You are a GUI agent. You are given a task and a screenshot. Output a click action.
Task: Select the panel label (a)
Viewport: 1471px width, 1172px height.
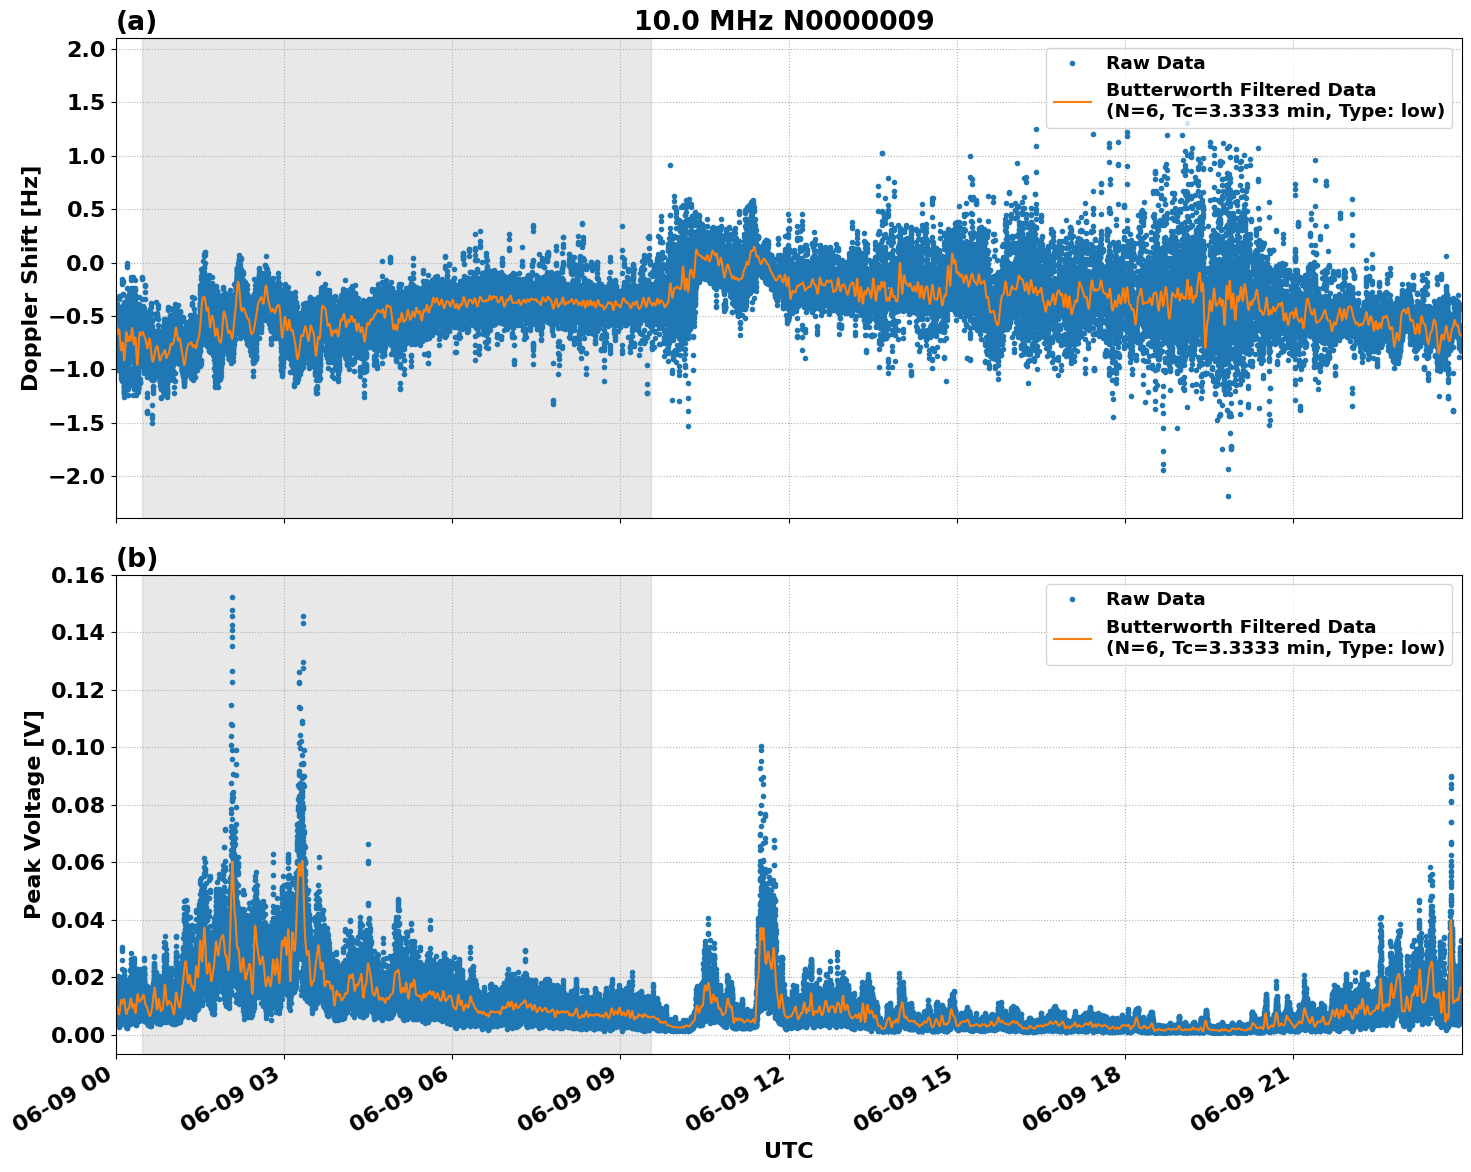[138, 18]
